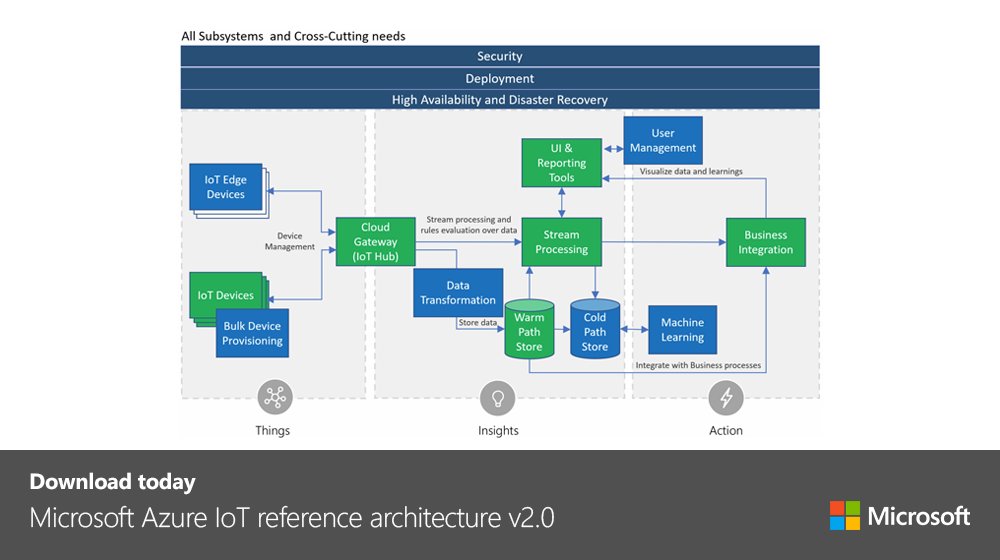Click the Machine Learning box
1000x560 pixels.
[682, 330]
